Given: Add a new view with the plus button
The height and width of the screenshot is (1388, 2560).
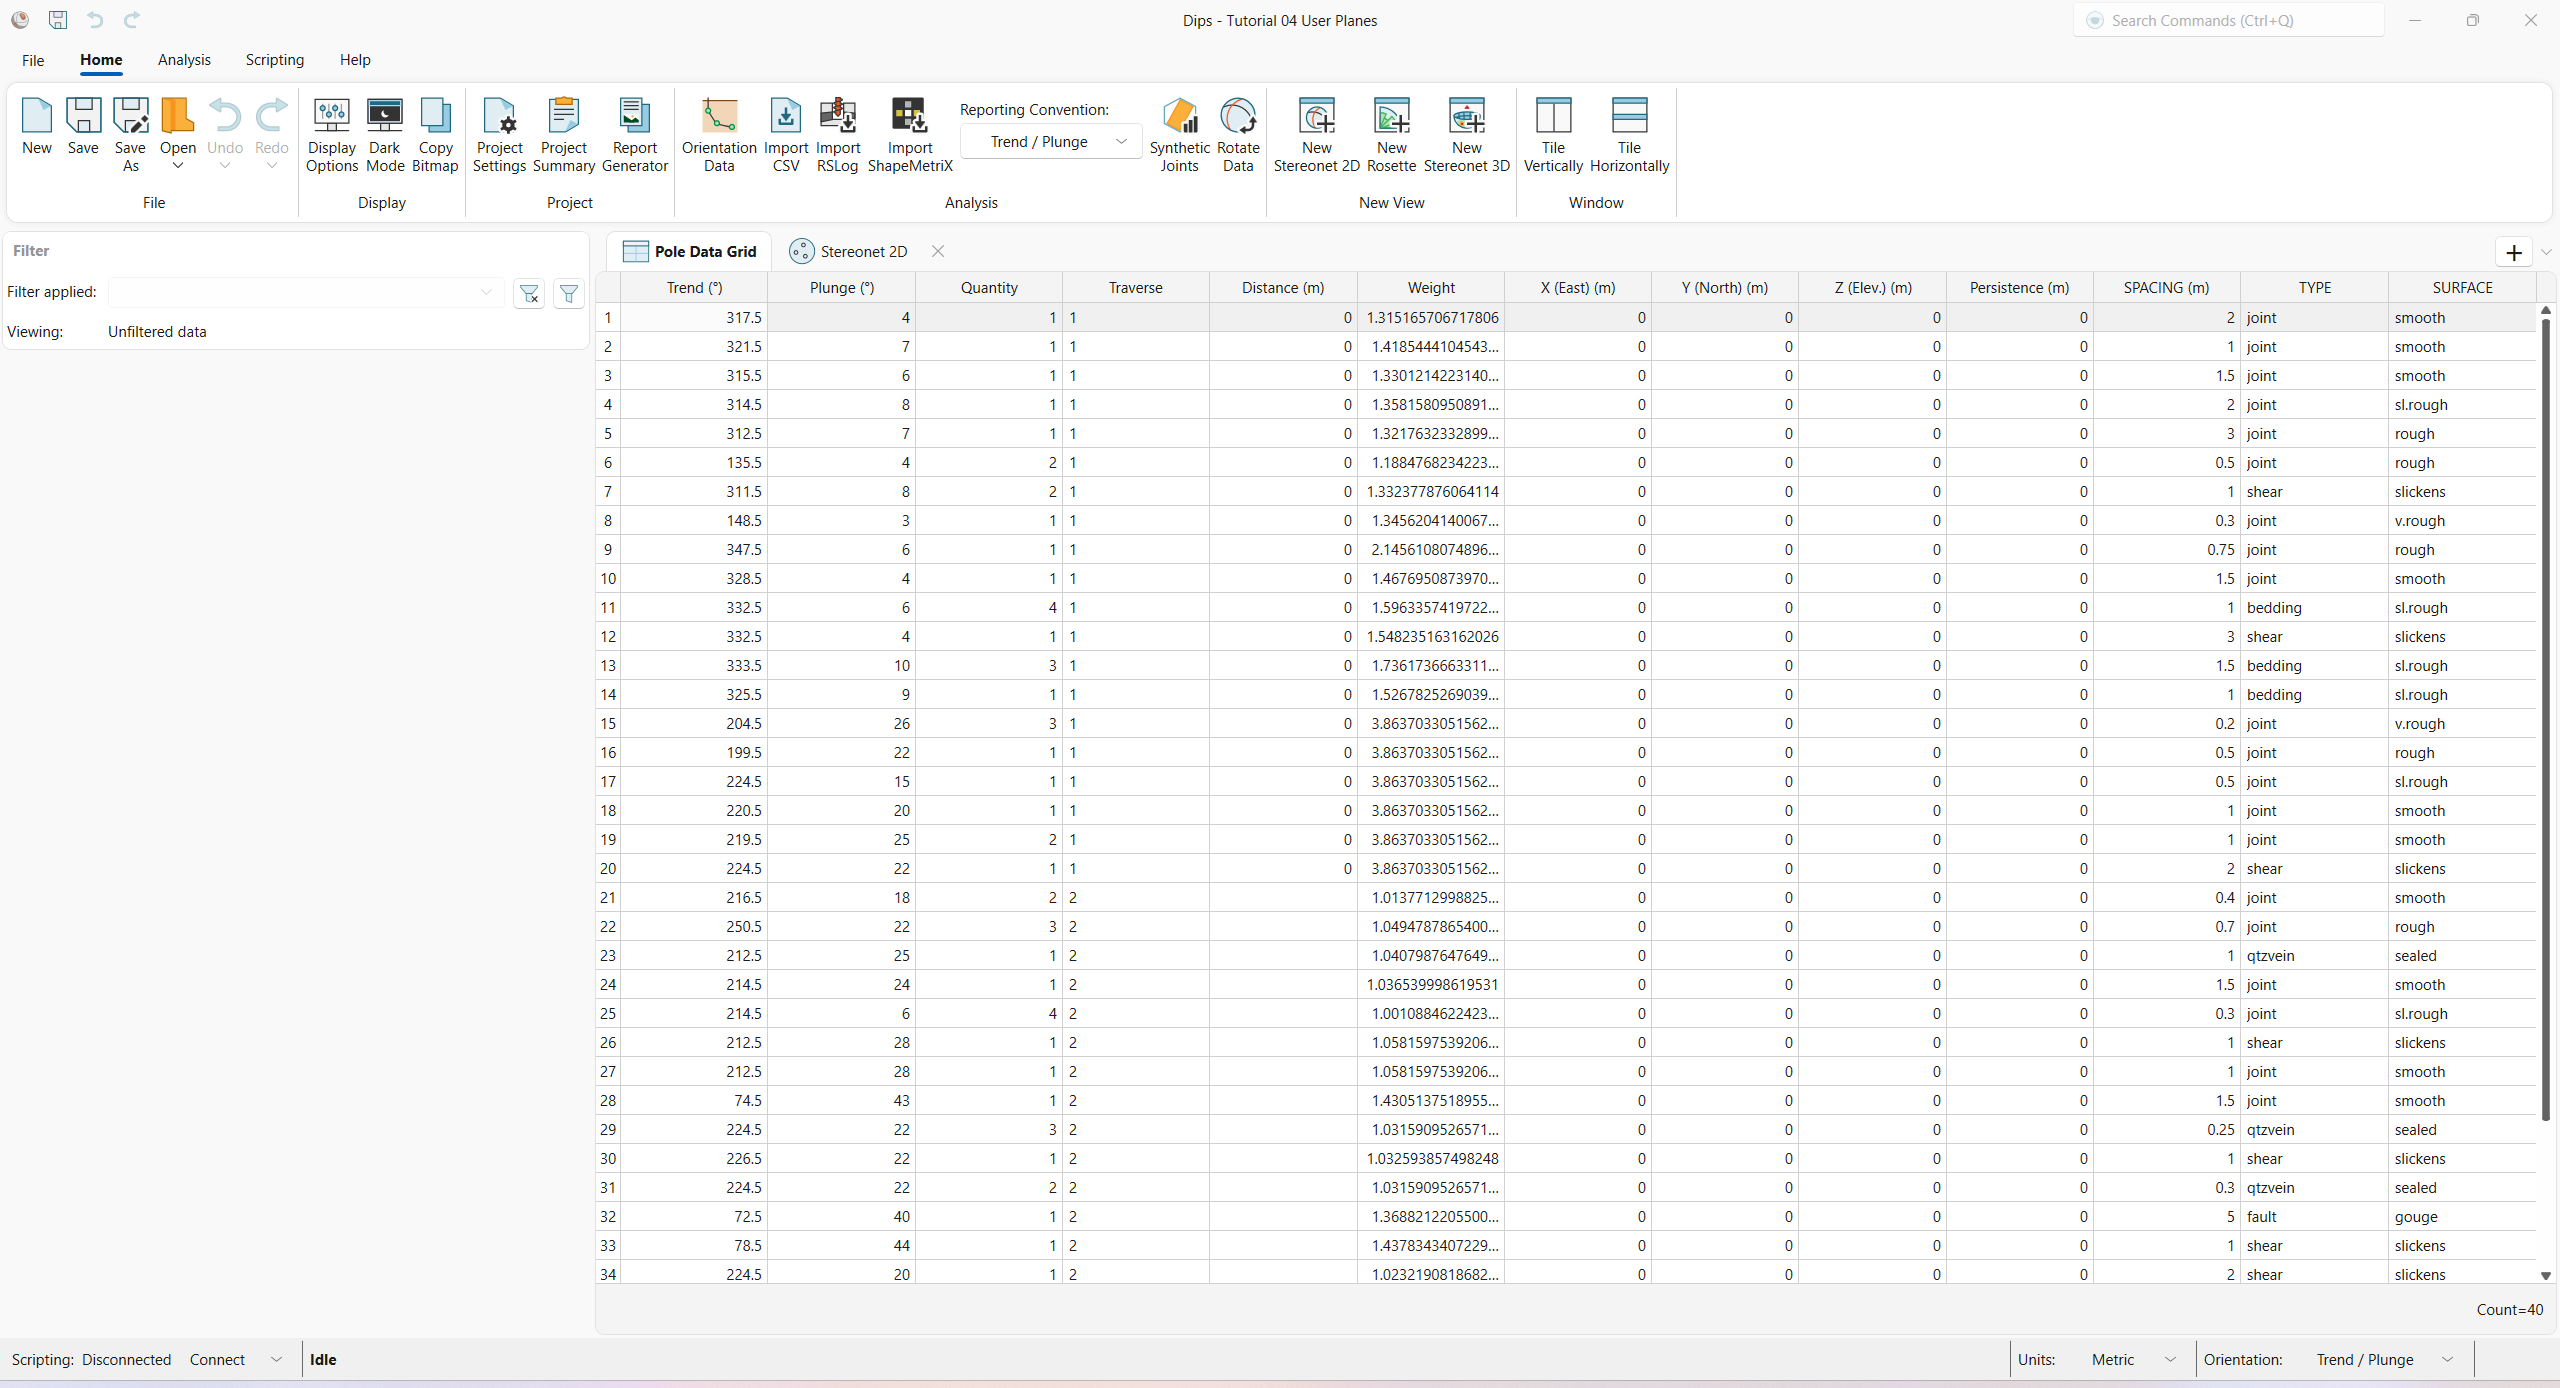Looking at the screenshot, I should click(x=2513, y=252).
